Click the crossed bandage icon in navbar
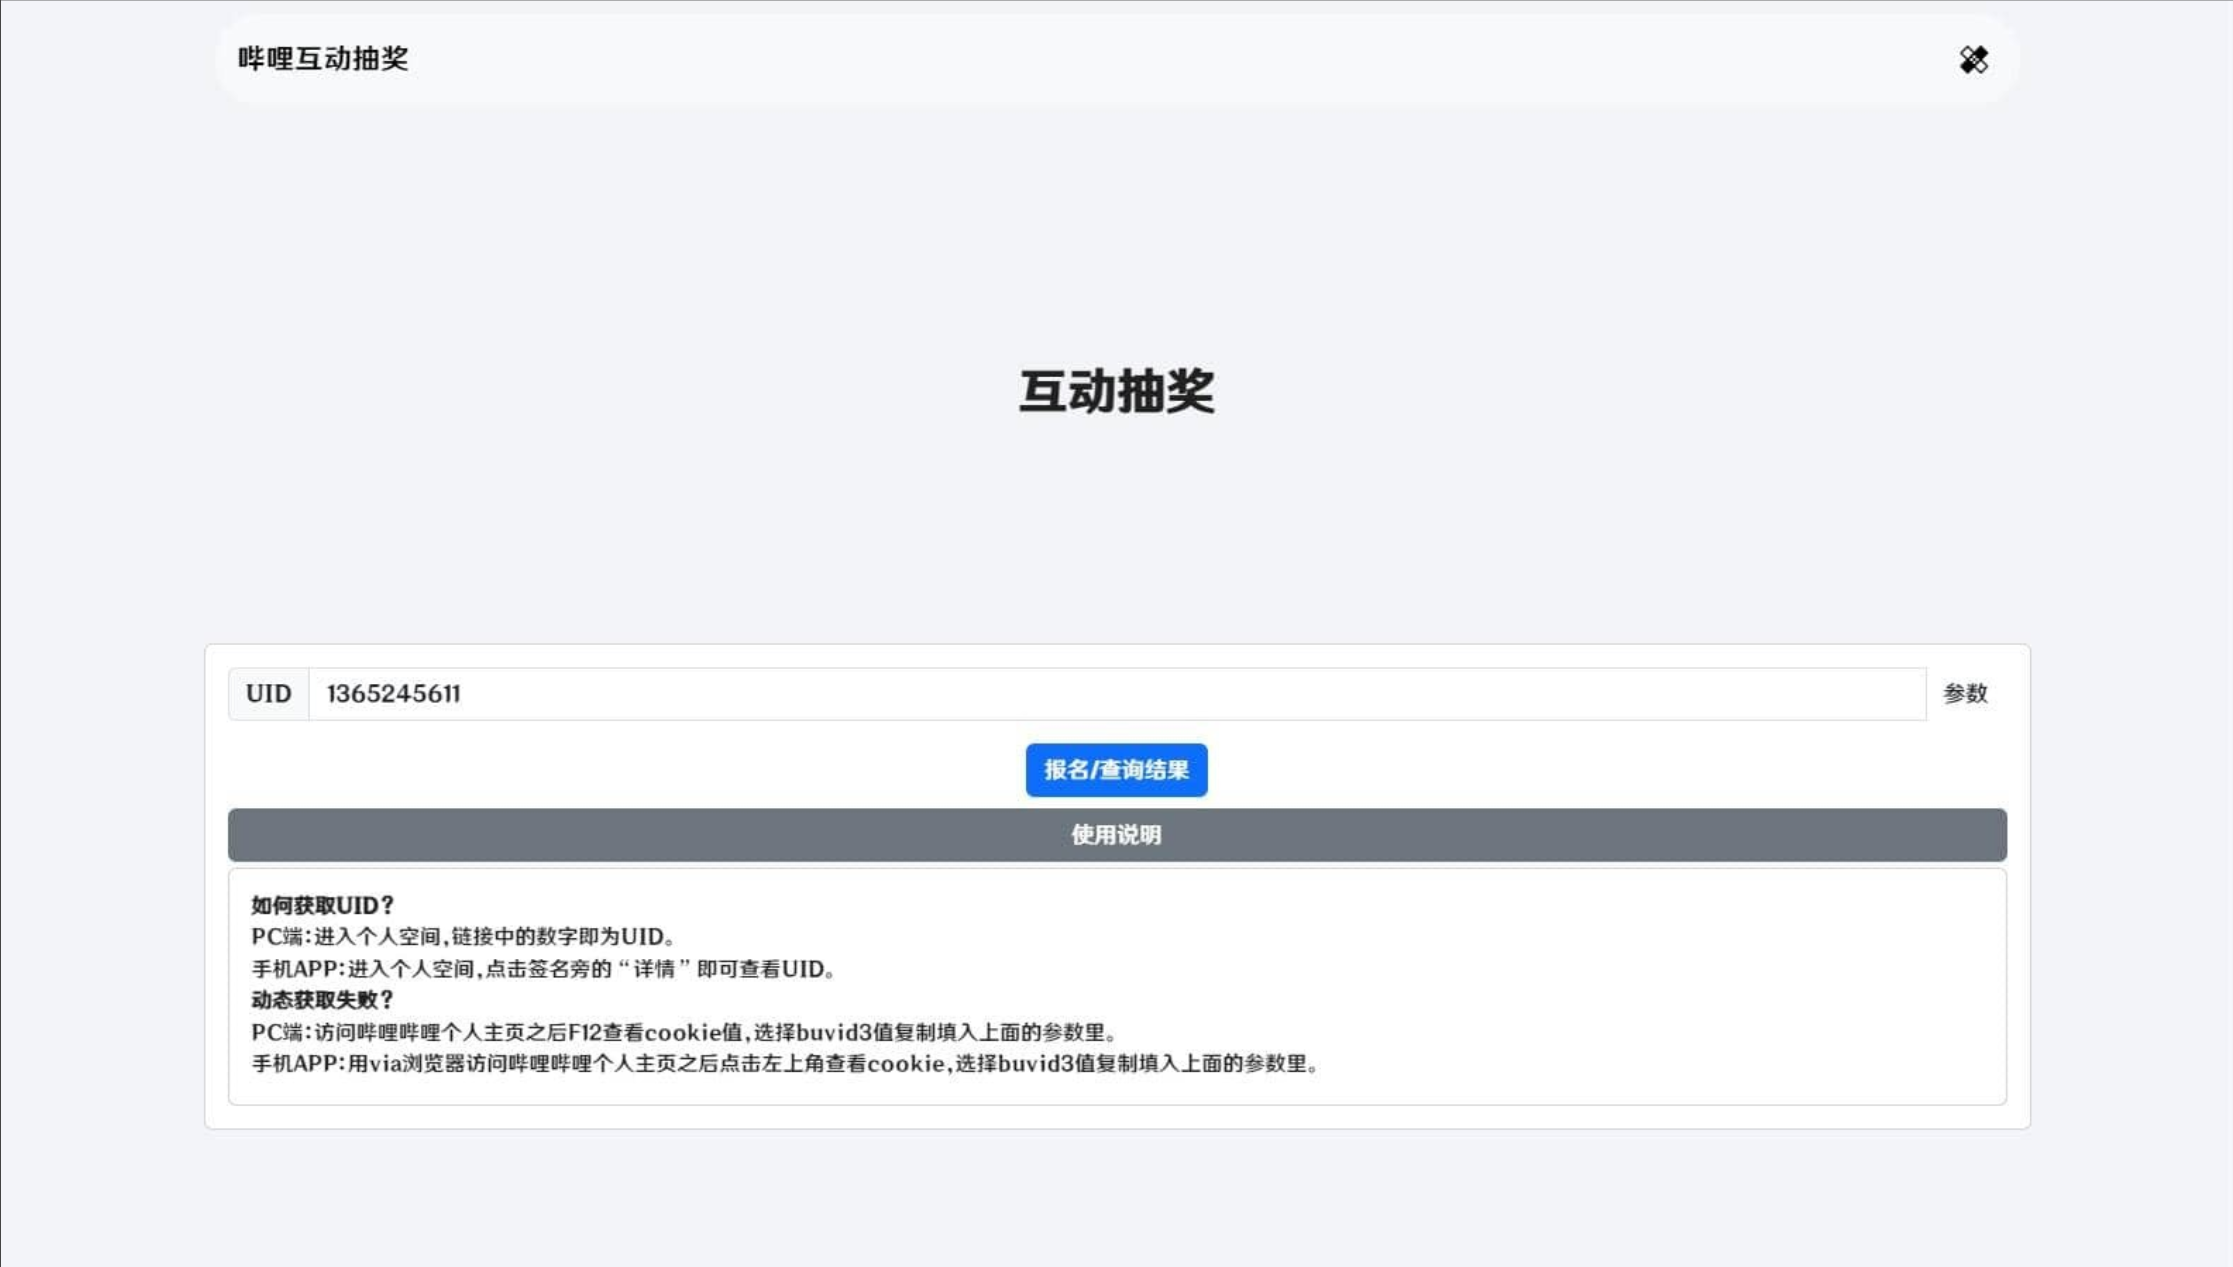Image resolution: width=2233 pixels, height=1267 pixels. coord(1973,60)
